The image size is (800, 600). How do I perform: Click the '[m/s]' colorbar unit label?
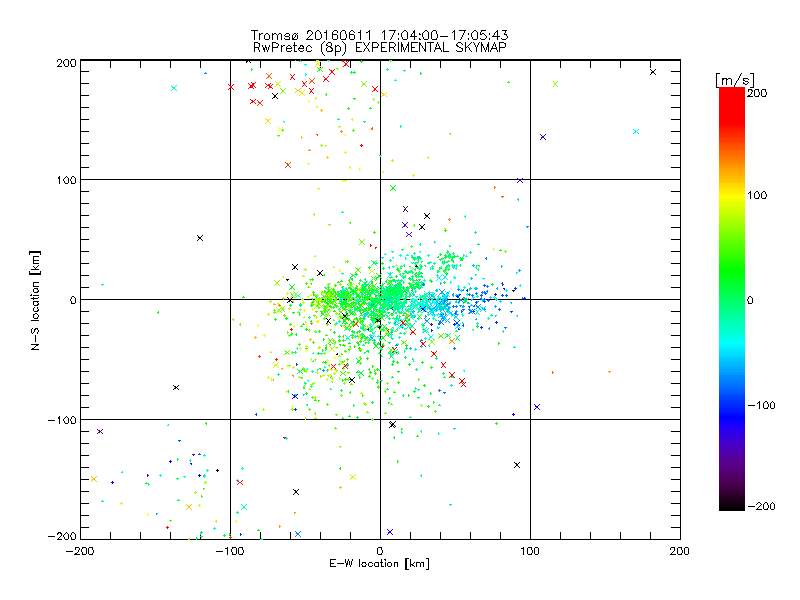pos(735,80)
